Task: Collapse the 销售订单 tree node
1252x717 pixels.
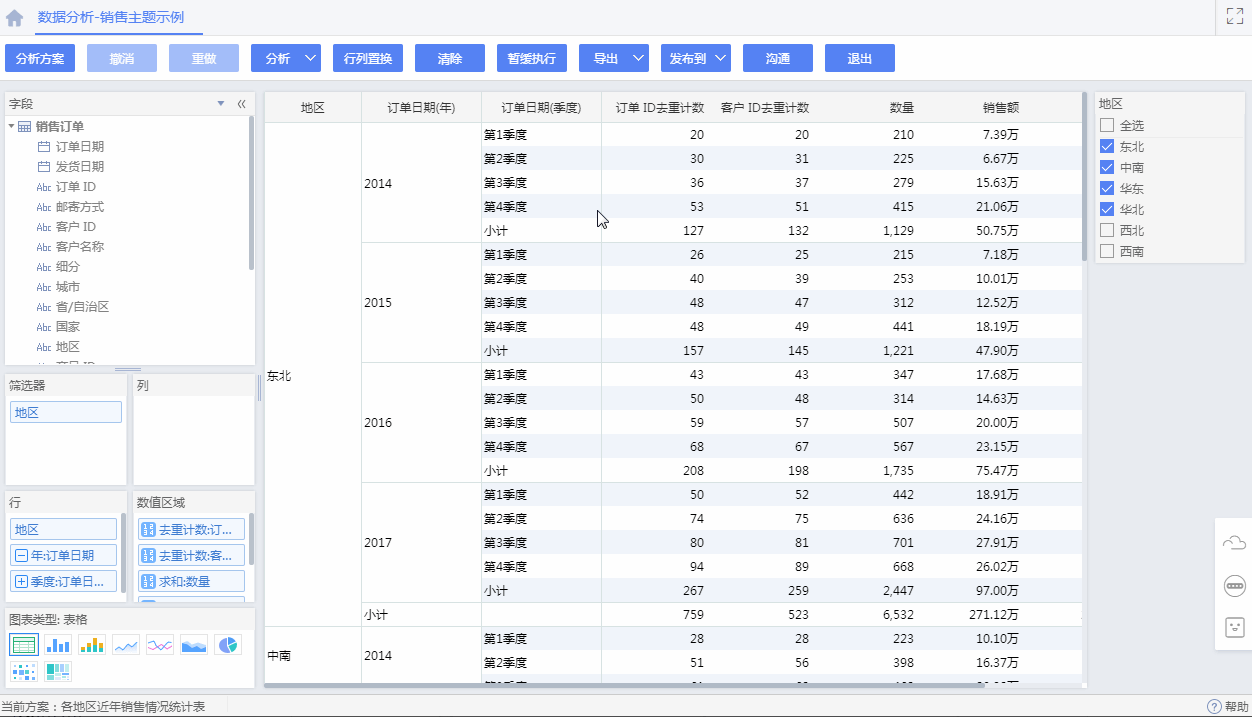Action: [11, 126]
